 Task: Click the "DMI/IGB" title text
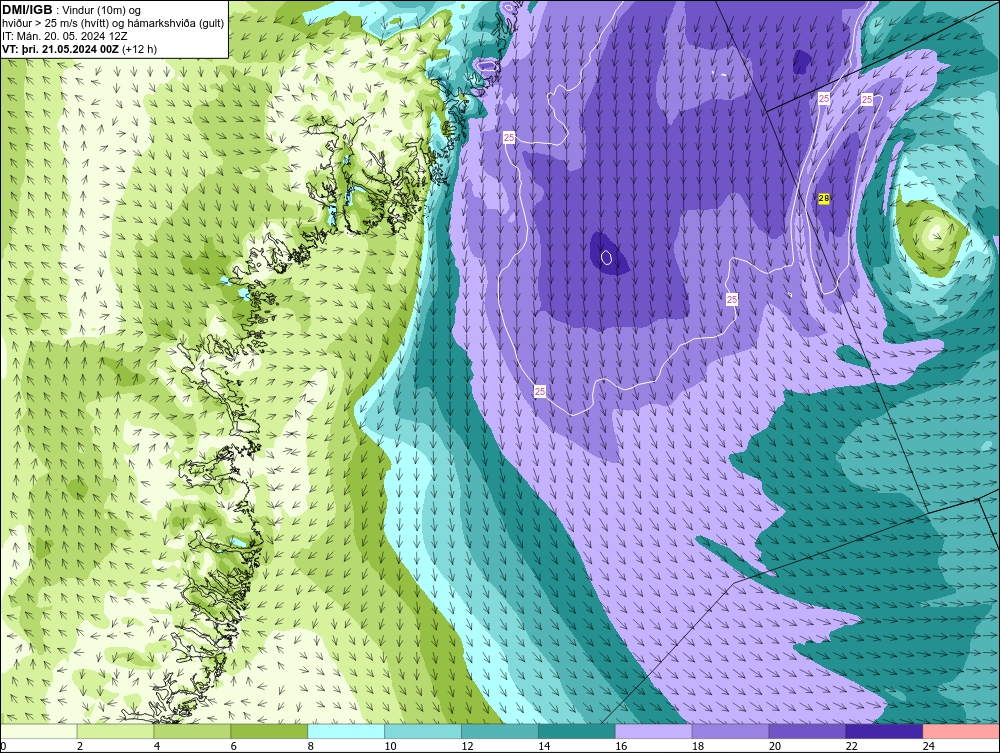pos(27,10)
